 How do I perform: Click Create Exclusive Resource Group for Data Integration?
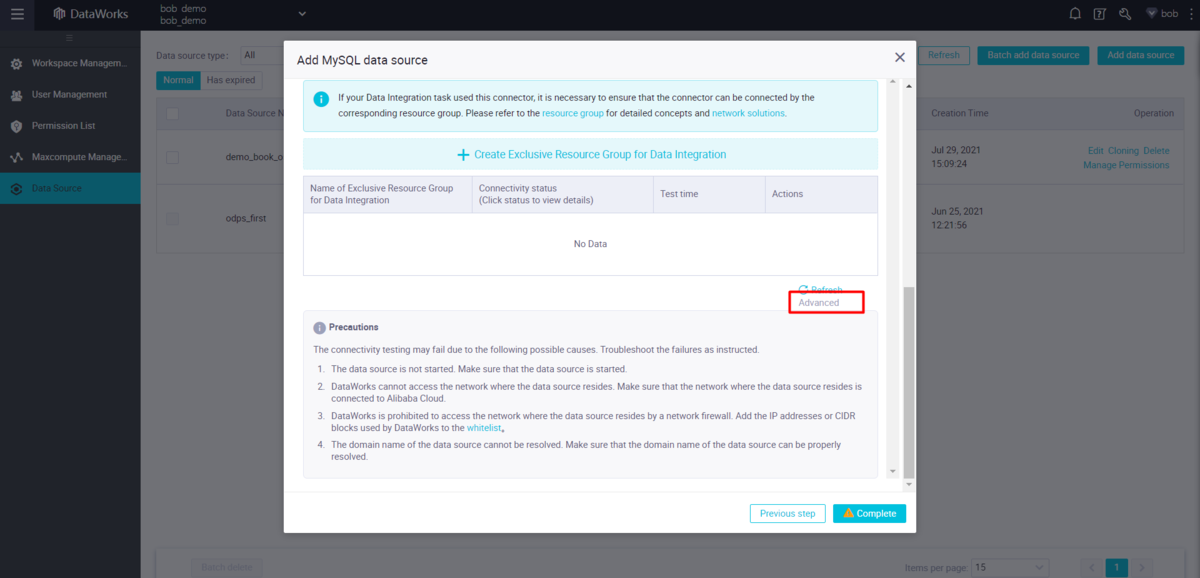[x=590, y=155]
